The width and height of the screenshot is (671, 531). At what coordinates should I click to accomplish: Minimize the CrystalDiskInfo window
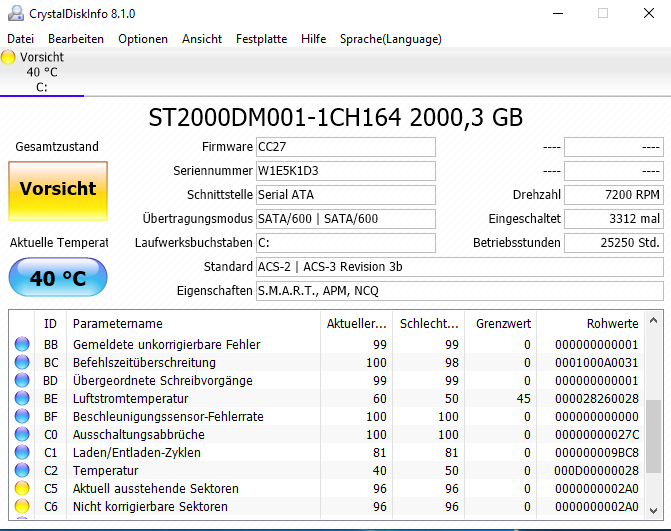[558, 13]
